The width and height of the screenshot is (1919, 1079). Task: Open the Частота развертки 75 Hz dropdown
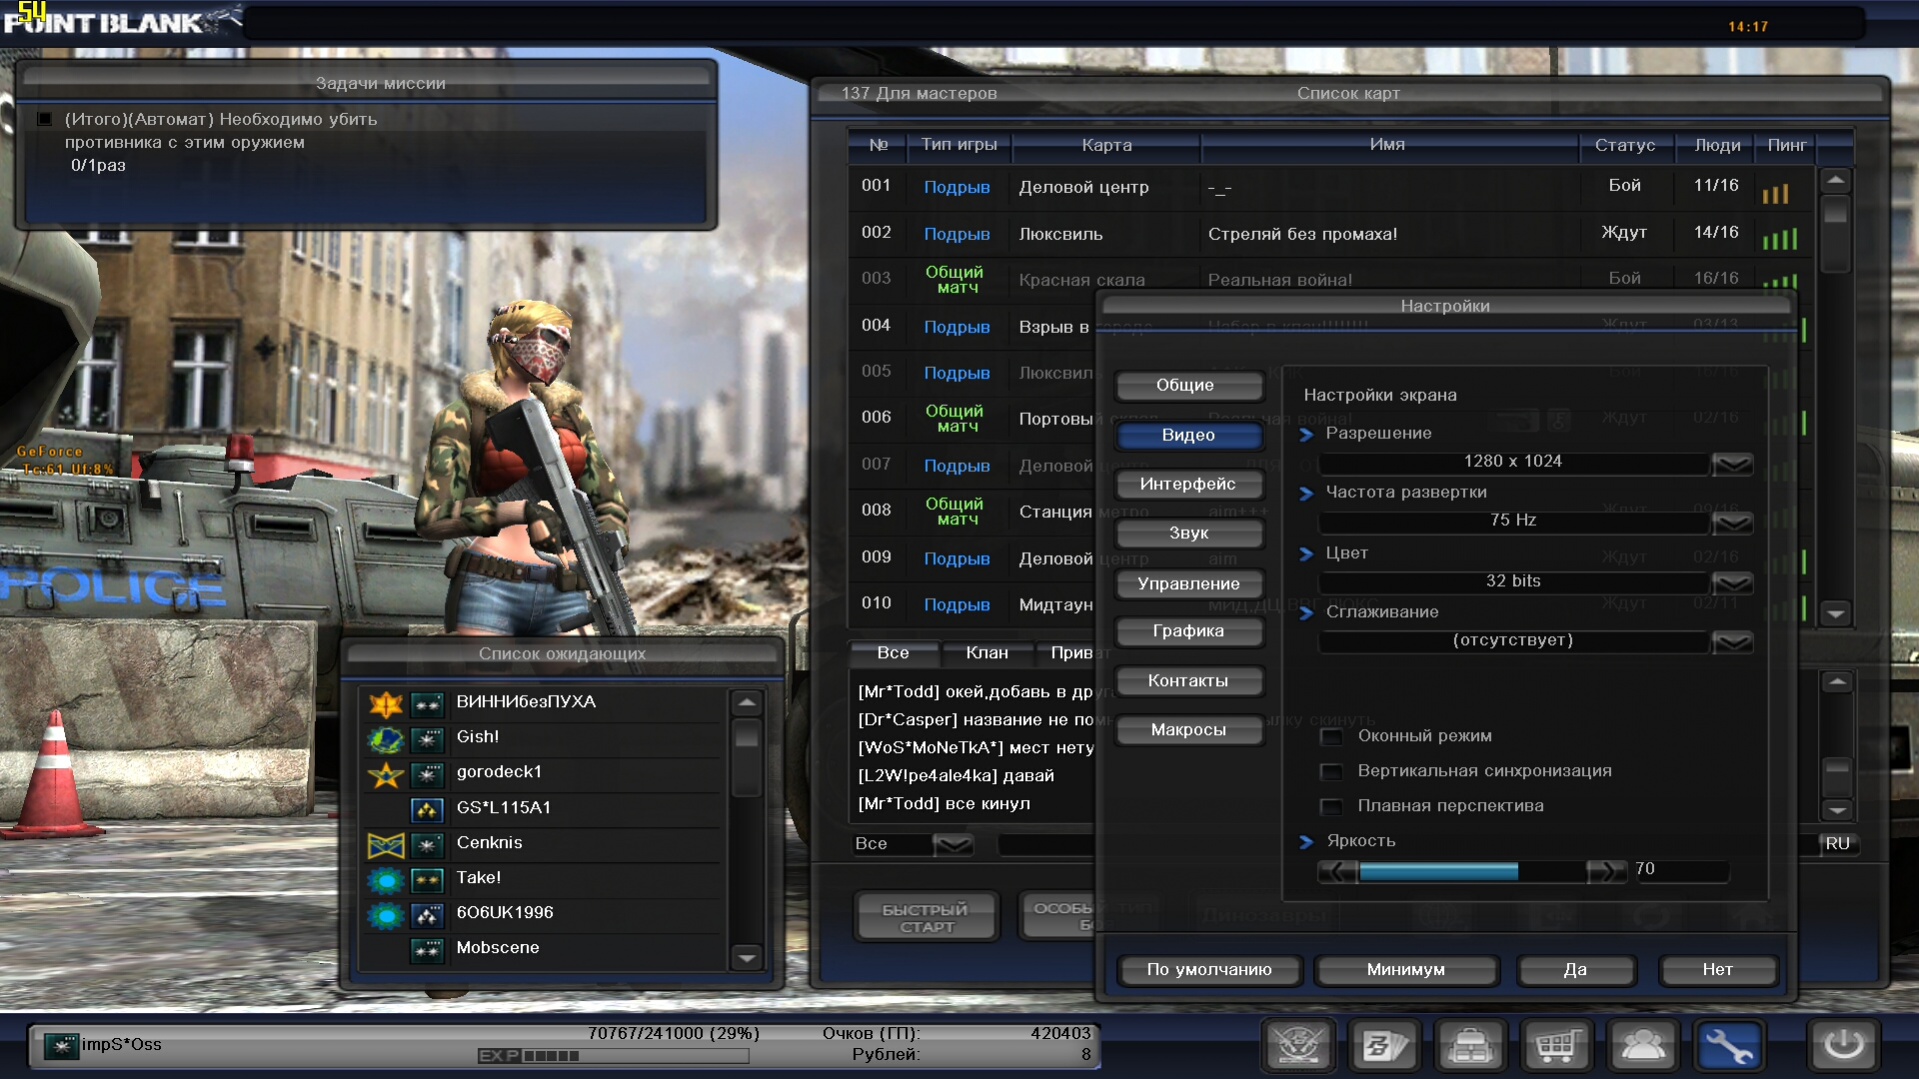[1732, 522]
